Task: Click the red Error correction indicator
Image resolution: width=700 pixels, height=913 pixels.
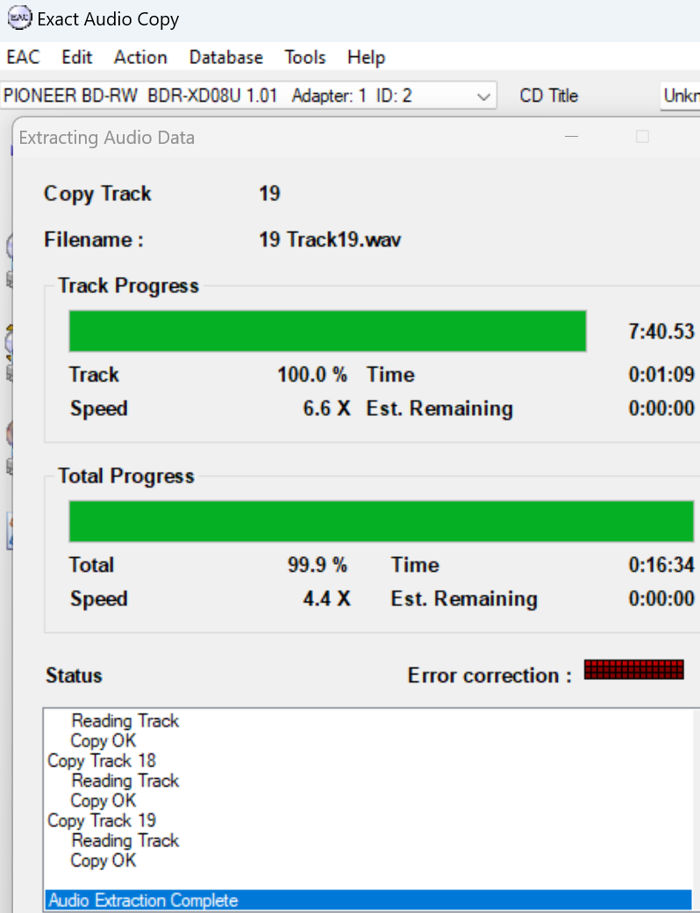Action: (634, 670)
